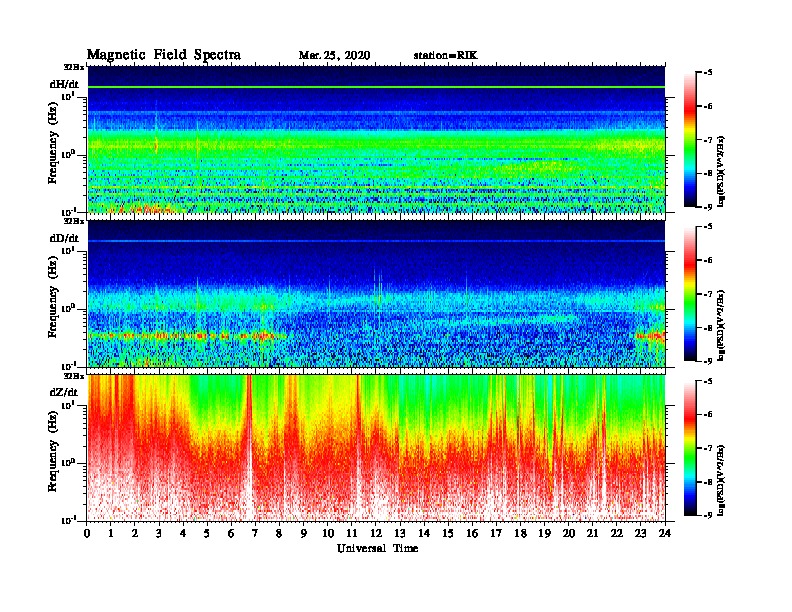
Task: Click the hour "1" tick label
Action: tap(111, 533)
